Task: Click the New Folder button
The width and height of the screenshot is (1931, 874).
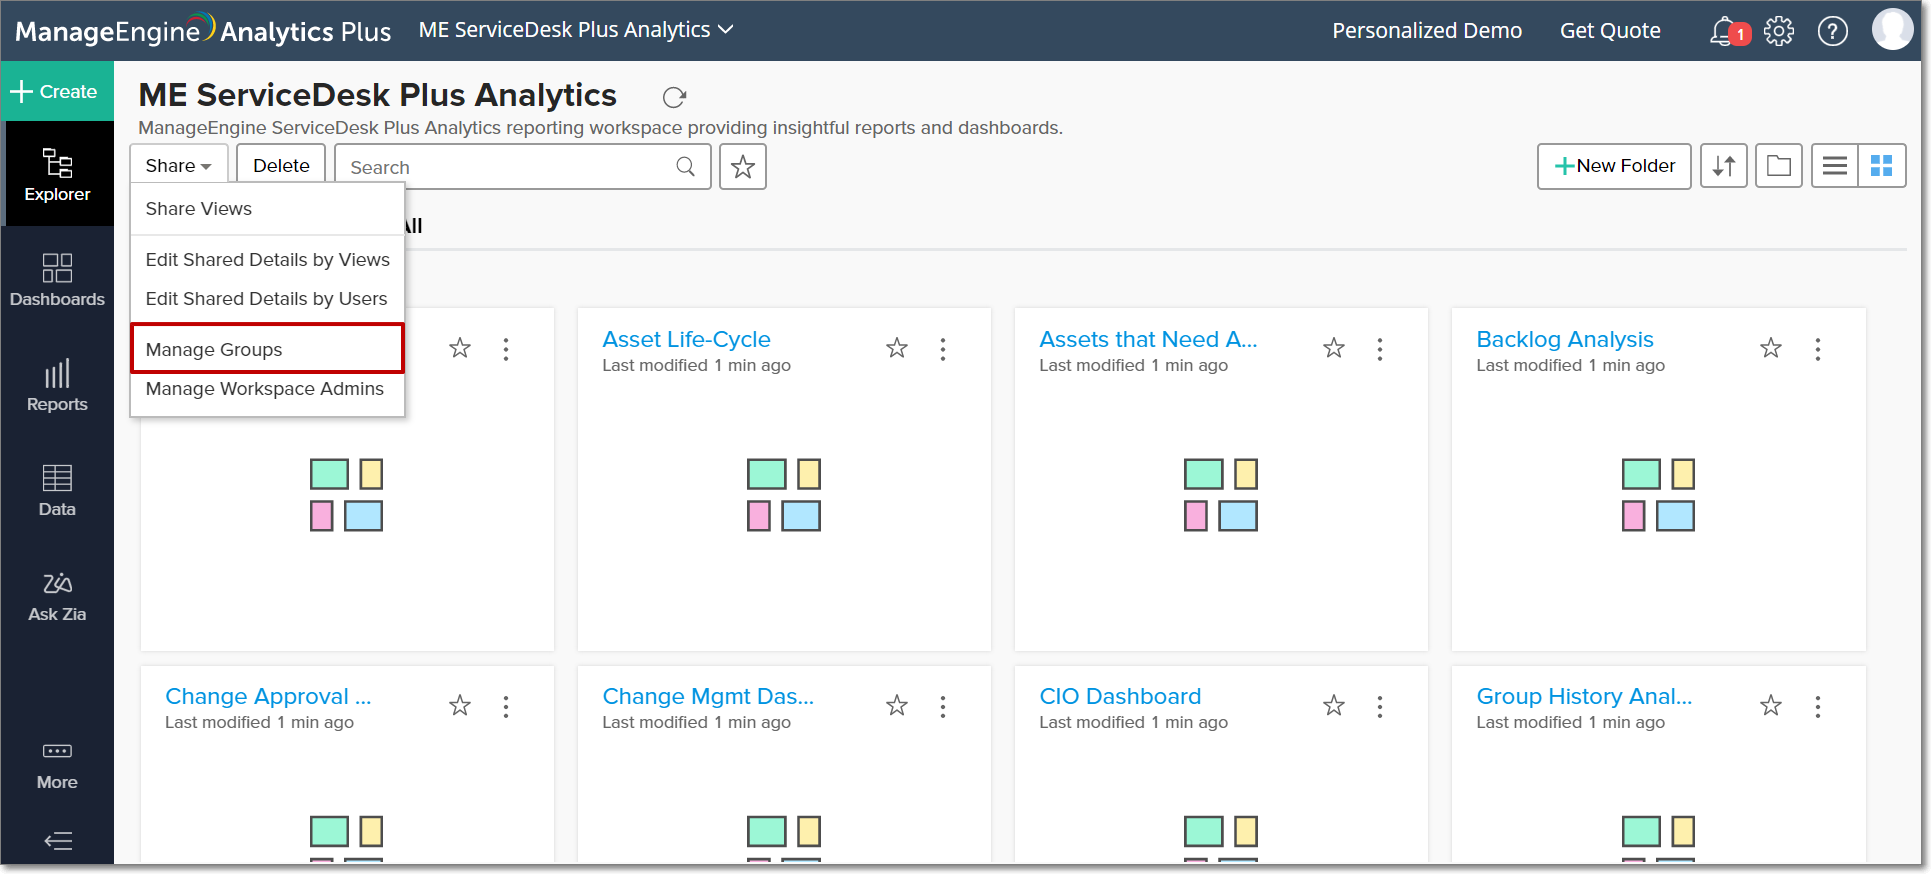Action: pyautogui.click(x=1614, y=166)
